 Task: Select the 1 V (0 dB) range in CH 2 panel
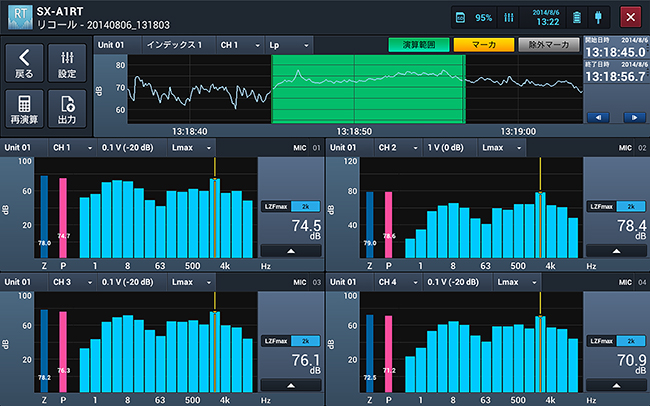pyautogui.click(x=449, y=148)
